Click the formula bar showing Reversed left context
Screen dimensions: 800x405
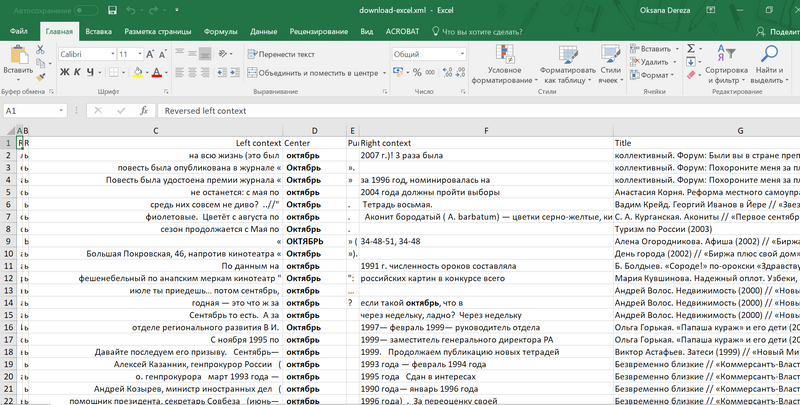479,111
